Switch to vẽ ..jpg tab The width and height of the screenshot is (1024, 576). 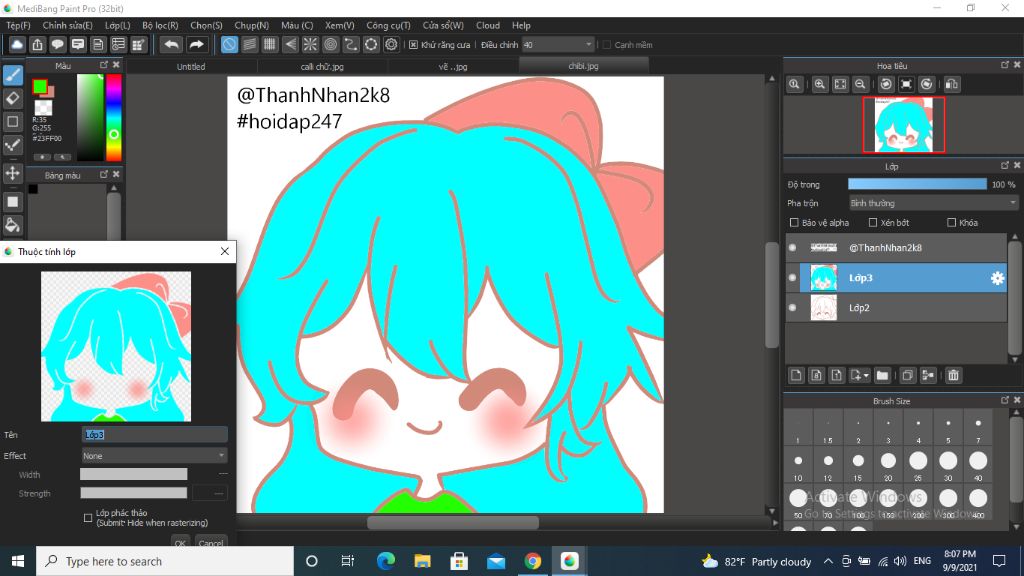[x=453, y=67]
